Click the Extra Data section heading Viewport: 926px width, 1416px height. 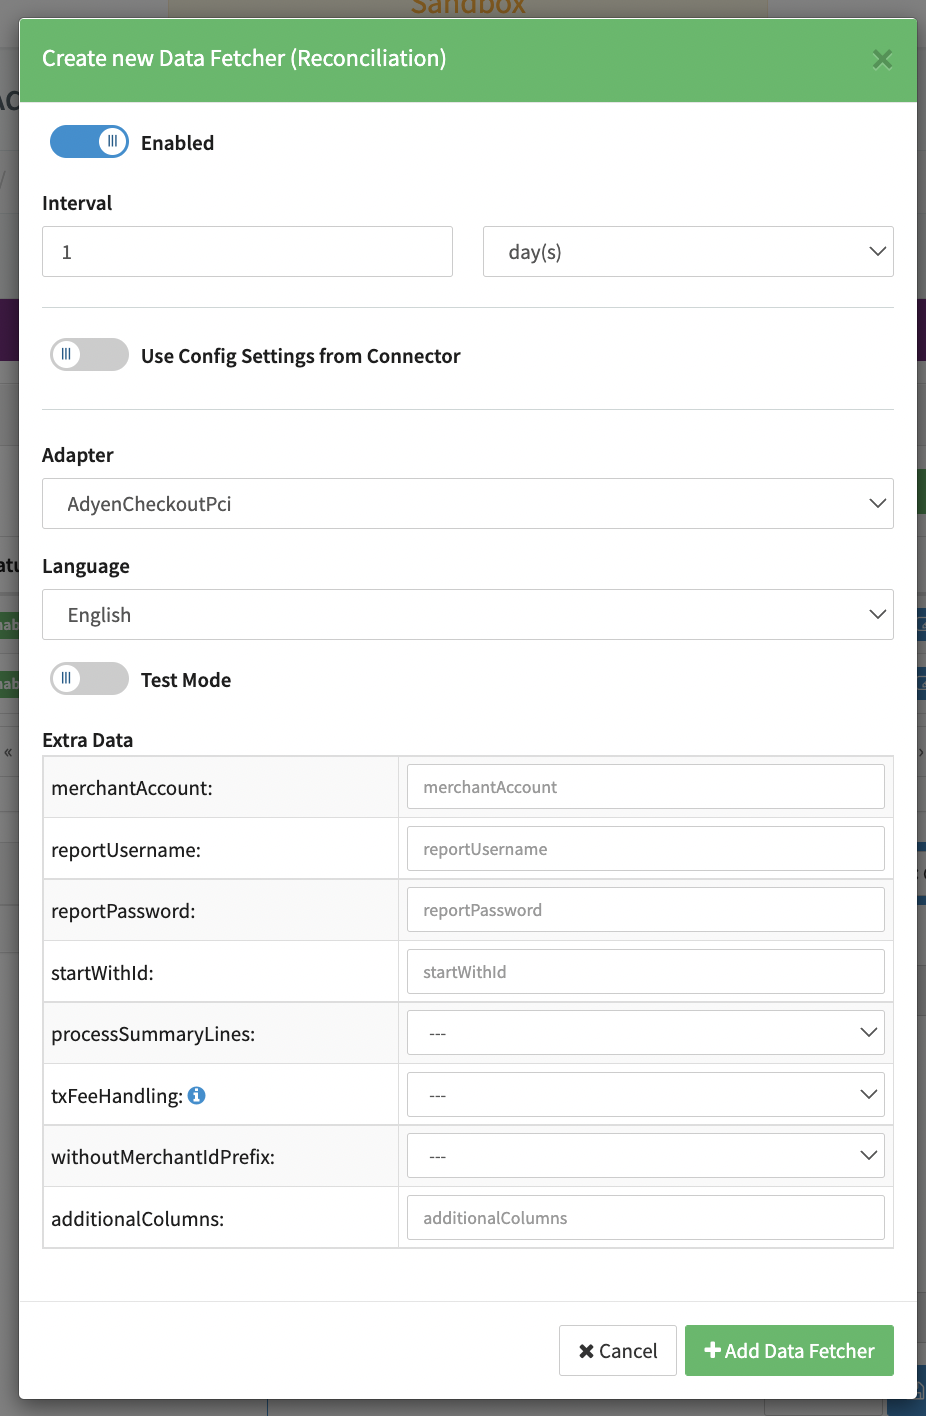tap(88, 740)
